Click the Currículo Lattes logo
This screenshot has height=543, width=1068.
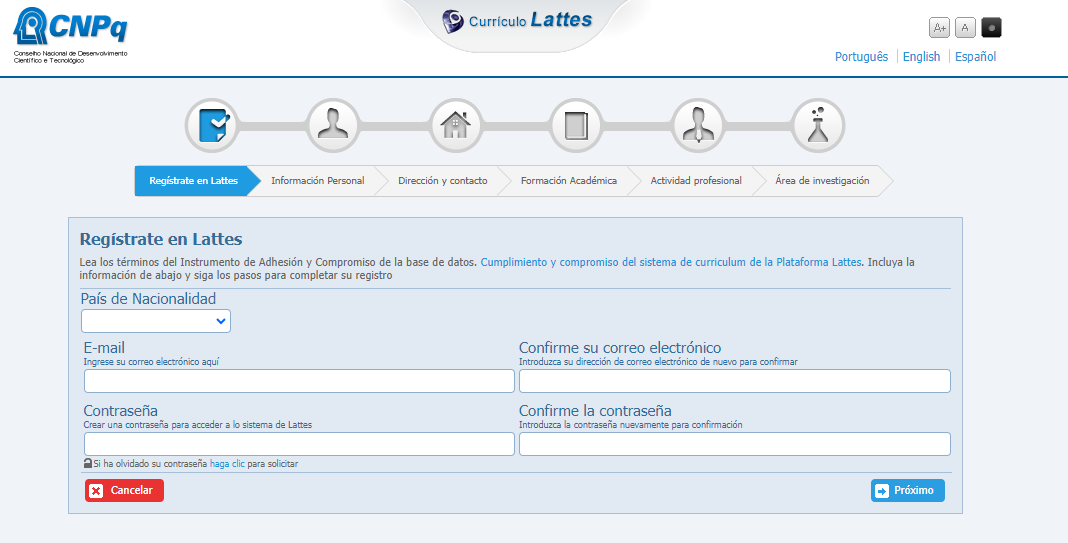coord(518,21)
